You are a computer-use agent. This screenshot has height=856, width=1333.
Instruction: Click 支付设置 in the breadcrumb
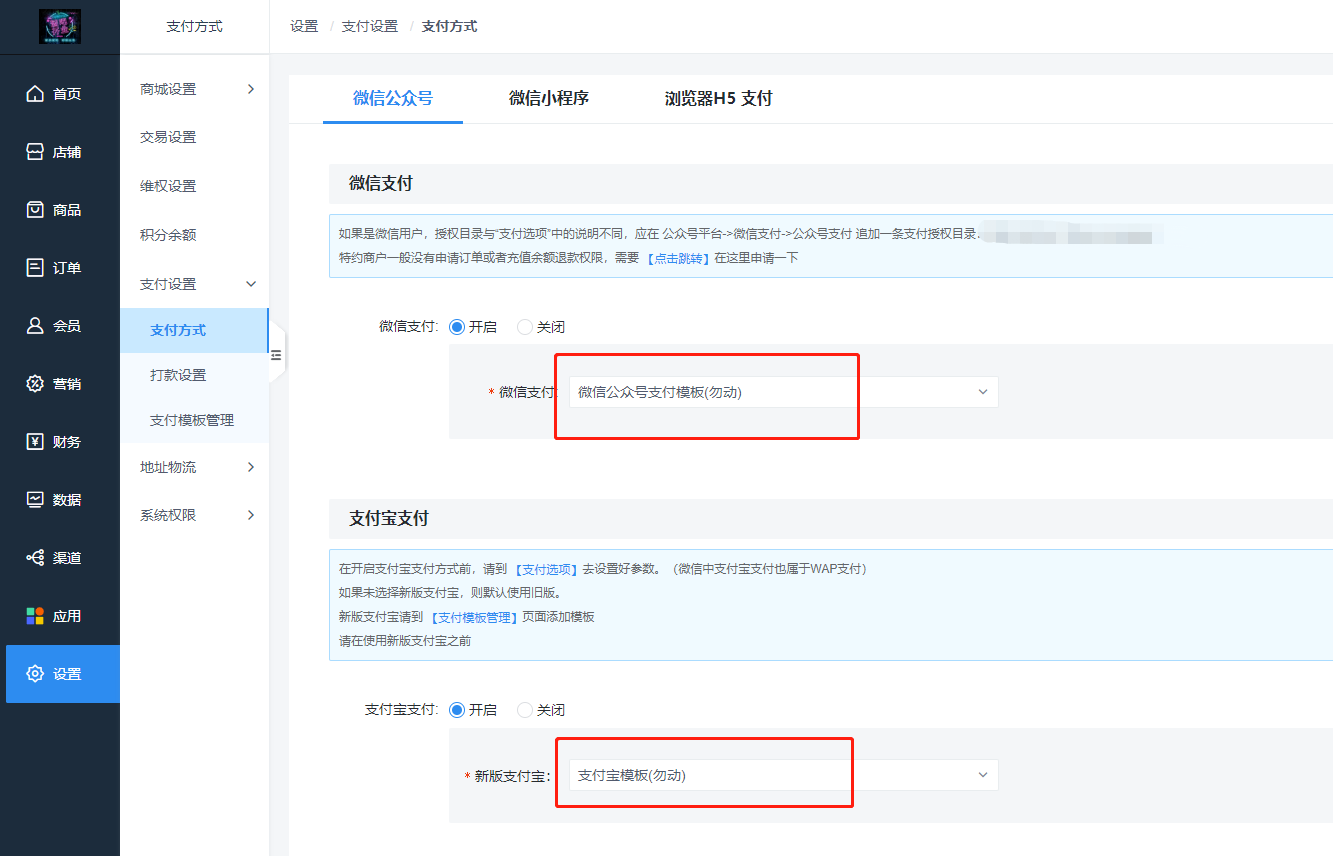coord(370,27)
